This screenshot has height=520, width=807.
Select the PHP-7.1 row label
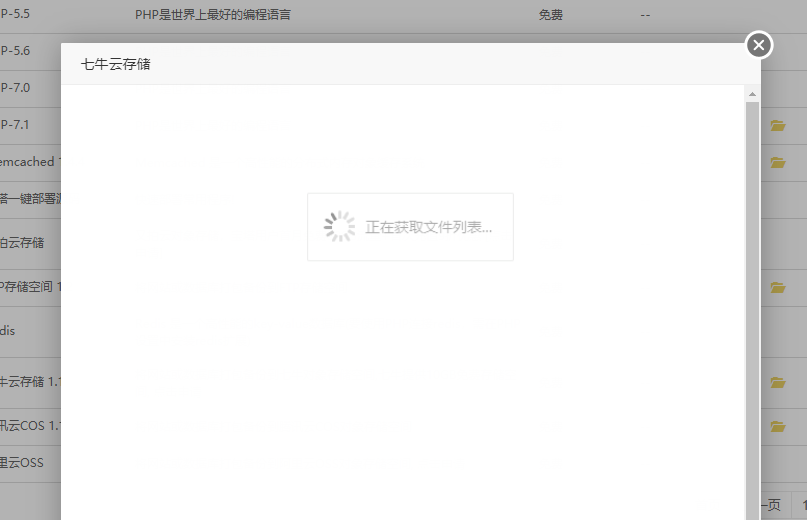pyautogui.click(x=15, y=125)
